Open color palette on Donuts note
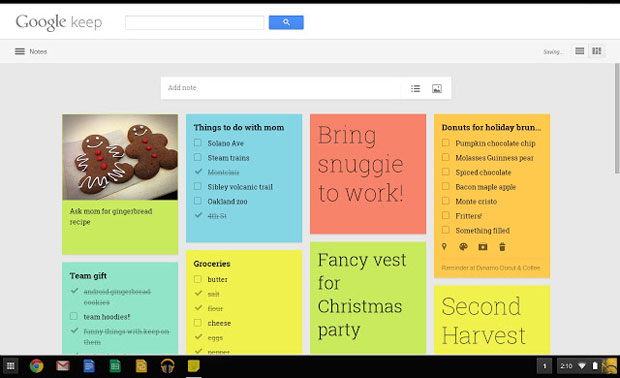The height and width of the screenshot is (378, 620). pos(463,247)
